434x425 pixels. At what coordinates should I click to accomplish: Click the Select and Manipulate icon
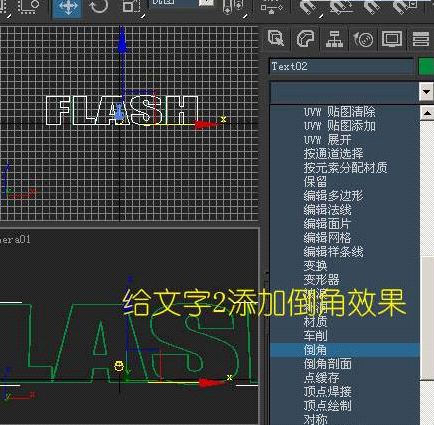point(271,7)
